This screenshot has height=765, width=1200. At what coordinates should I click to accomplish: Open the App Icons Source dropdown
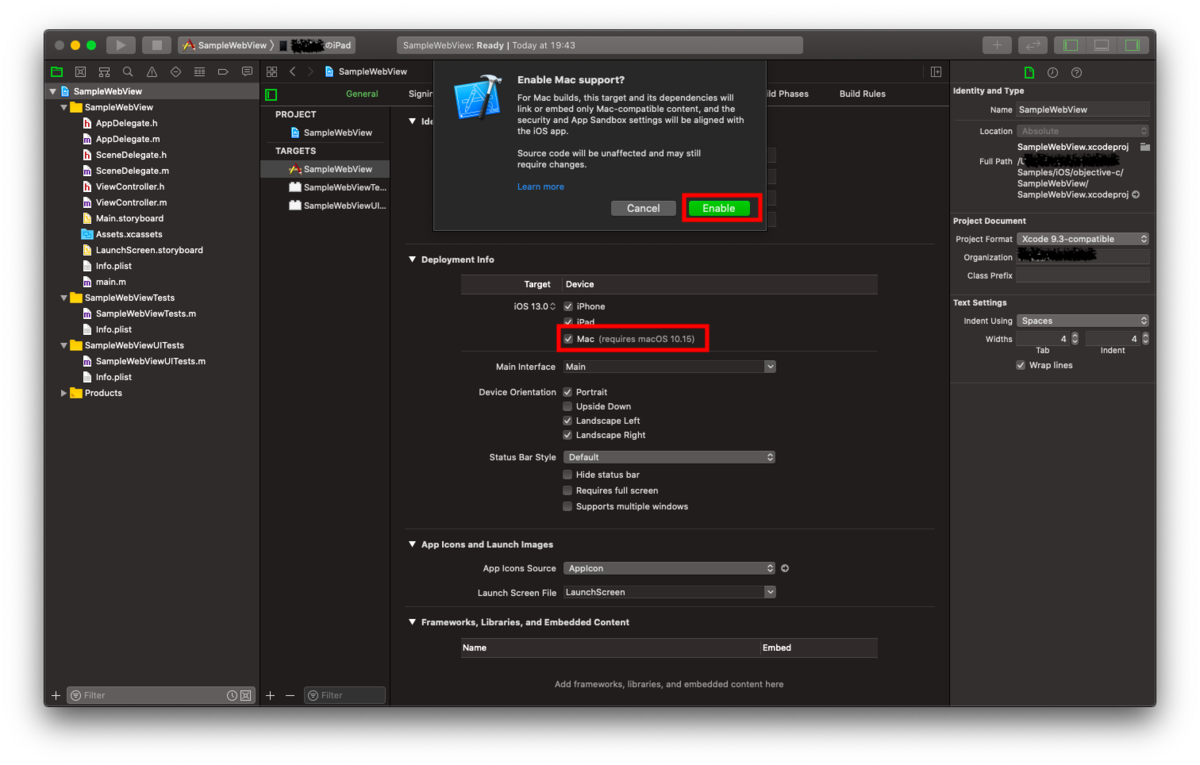coord(669,568)
